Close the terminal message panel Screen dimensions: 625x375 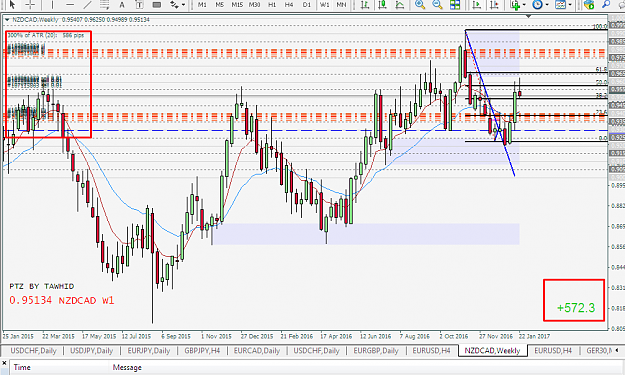4,363
